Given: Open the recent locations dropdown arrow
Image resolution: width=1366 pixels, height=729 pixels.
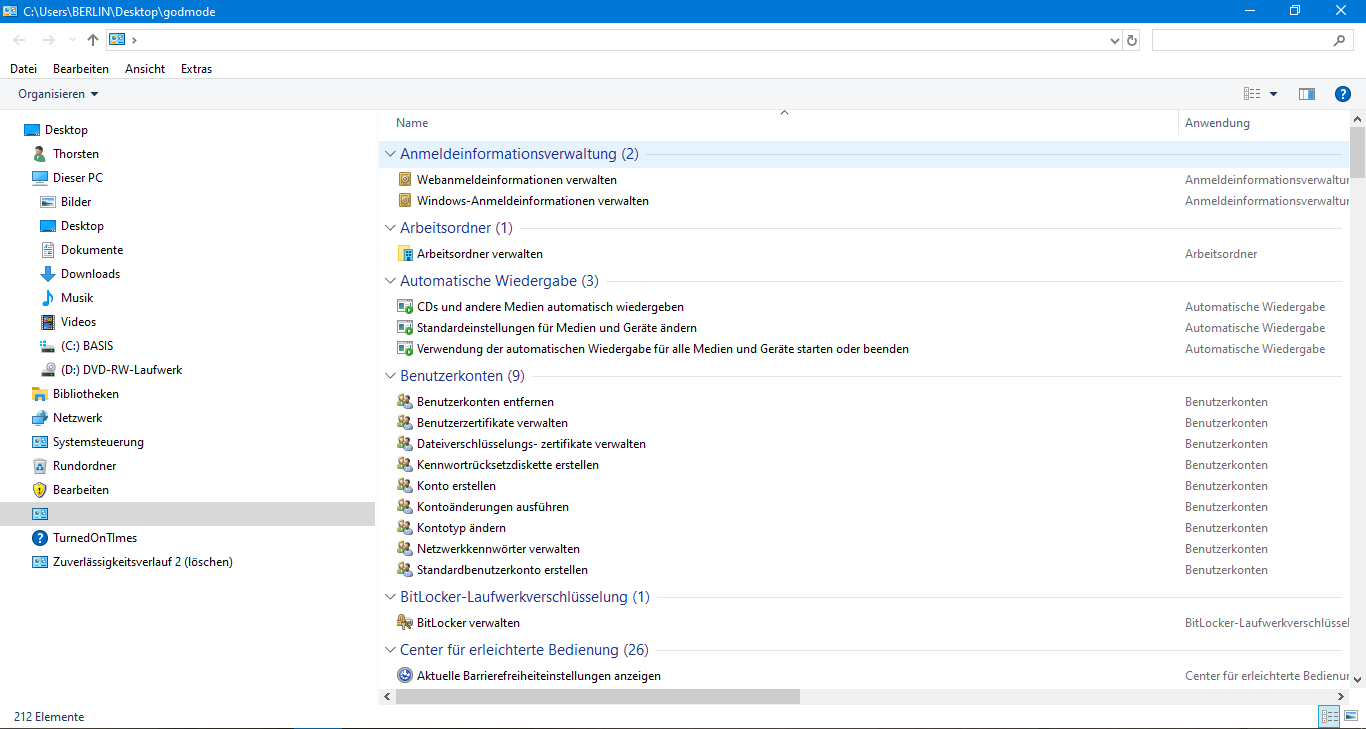Looking at the screenshot, I should (x=72, y=40).
